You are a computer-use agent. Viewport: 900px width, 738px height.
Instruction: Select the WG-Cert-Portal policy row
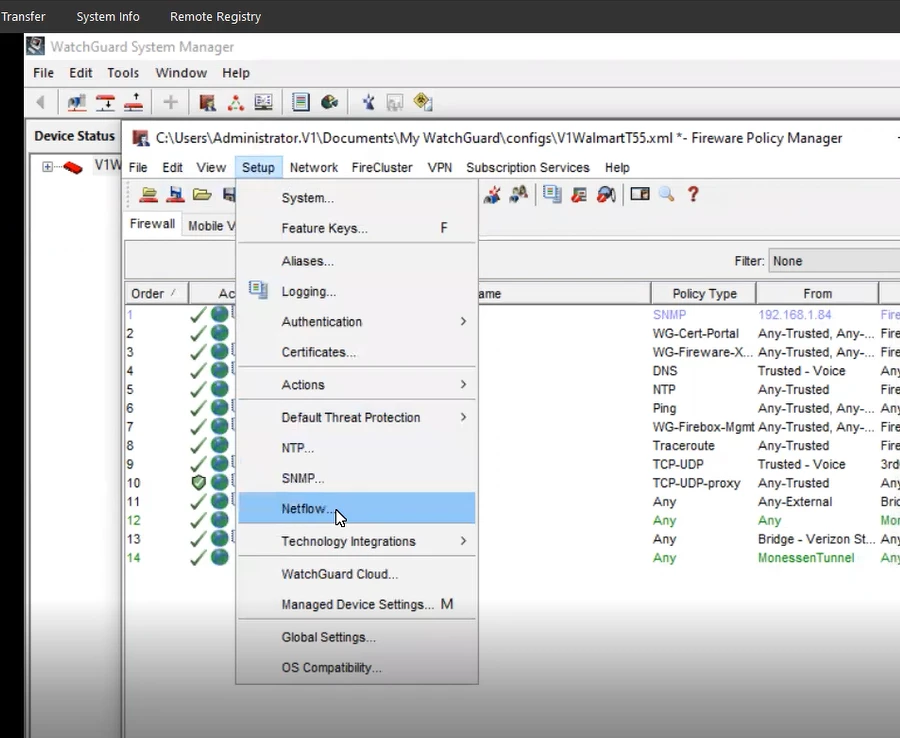click(x=512, y=333)
